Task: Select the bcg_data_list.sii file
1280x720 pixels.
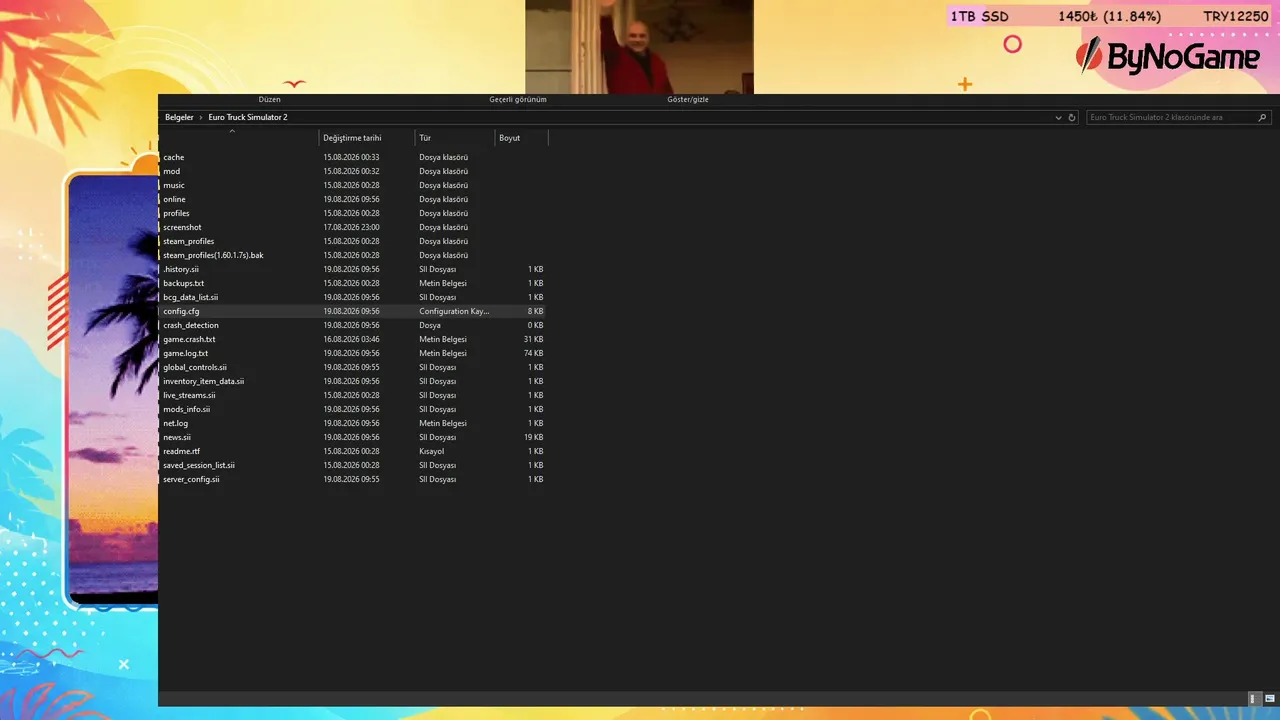Action: pos(190,297)
